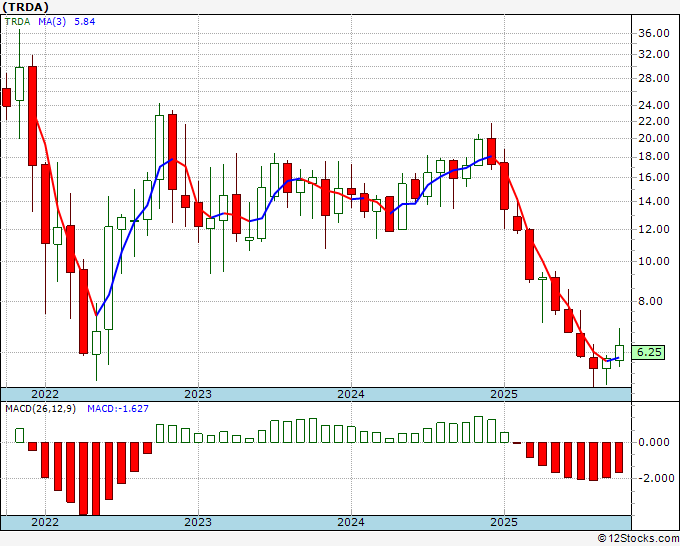Click the 8.00 price axis label

click(651, 301)
